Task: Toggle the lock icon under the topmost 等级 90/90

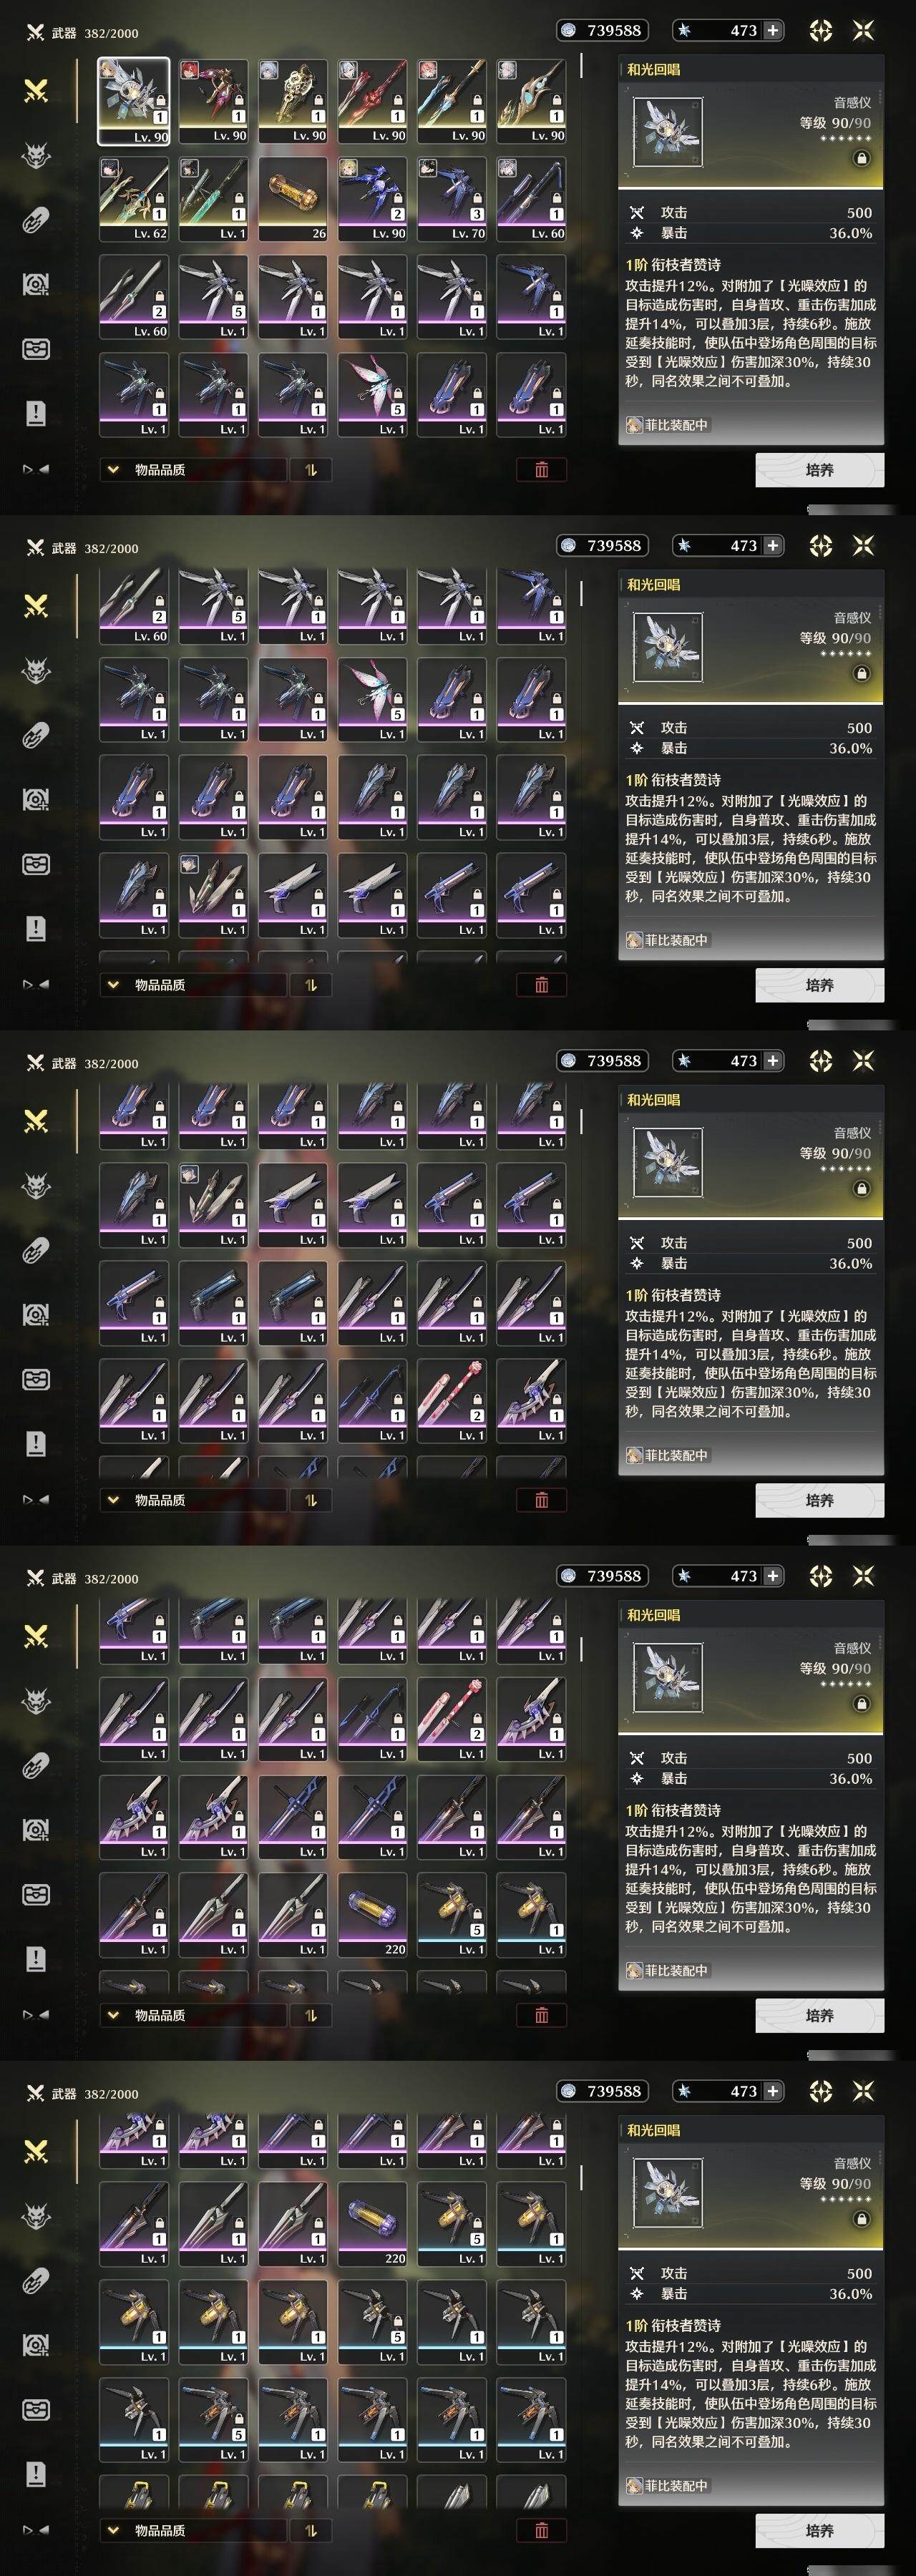Action: pyautogui.click(x=861, y=158)
